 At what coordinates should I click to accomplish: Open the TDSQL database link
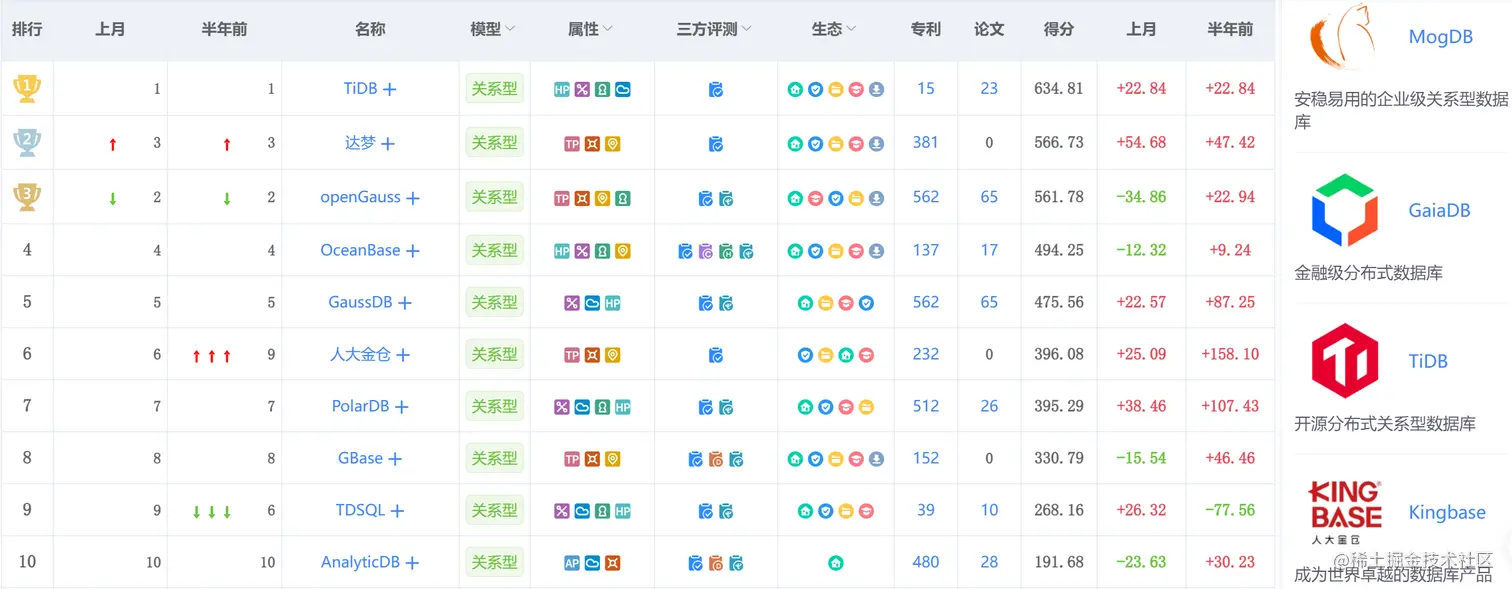tap(360, 510)
